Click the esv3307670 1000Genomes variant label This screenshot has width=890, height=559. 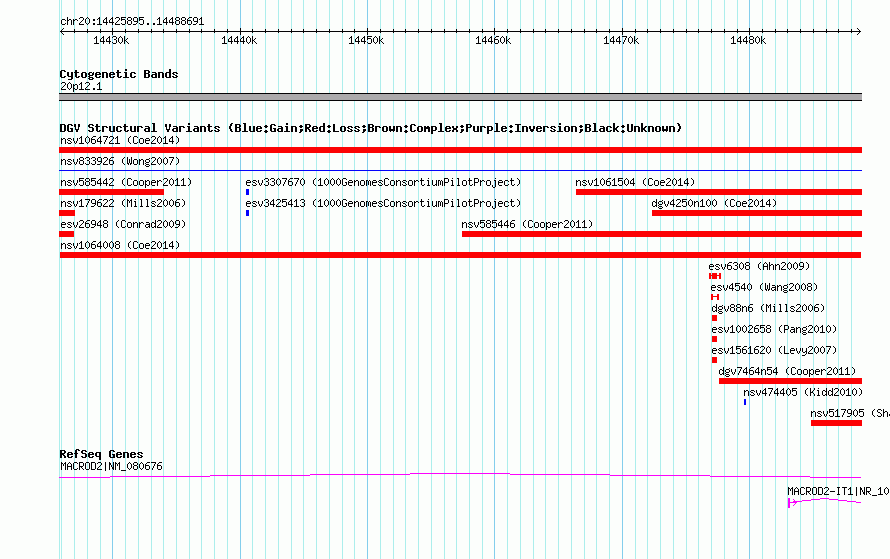383,182
